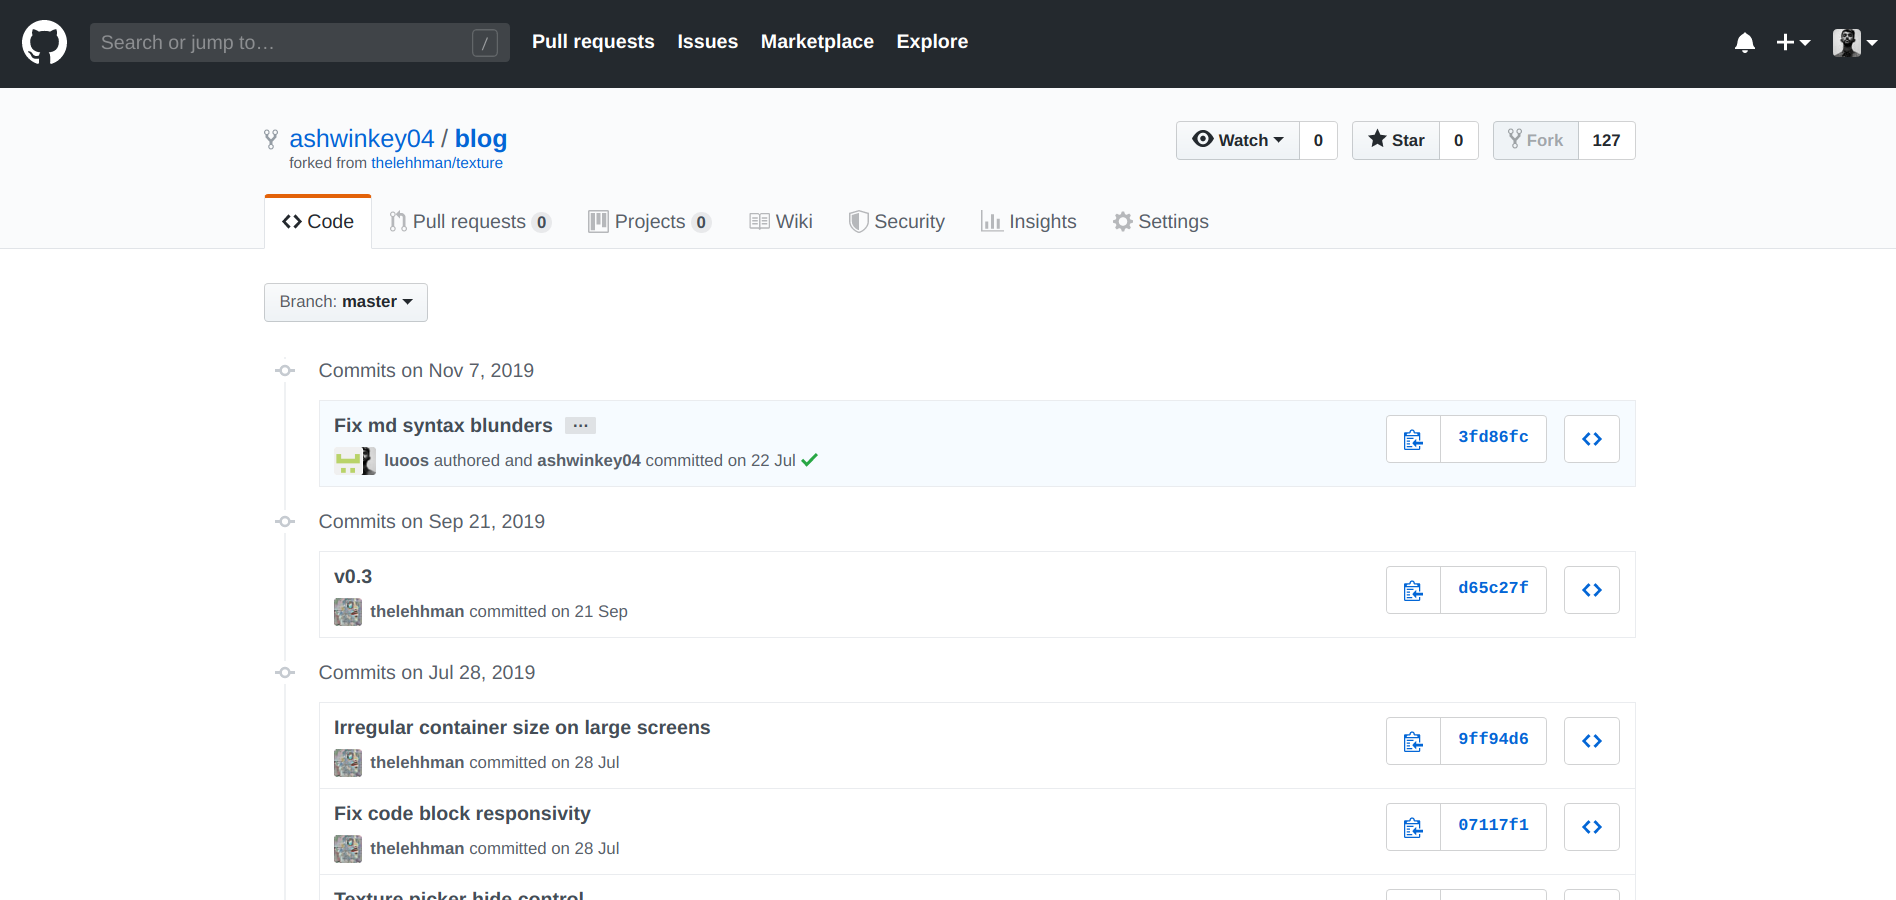Open thelehhman link on the v0.3 commit

pyautogui.click(x=417, y=611)
